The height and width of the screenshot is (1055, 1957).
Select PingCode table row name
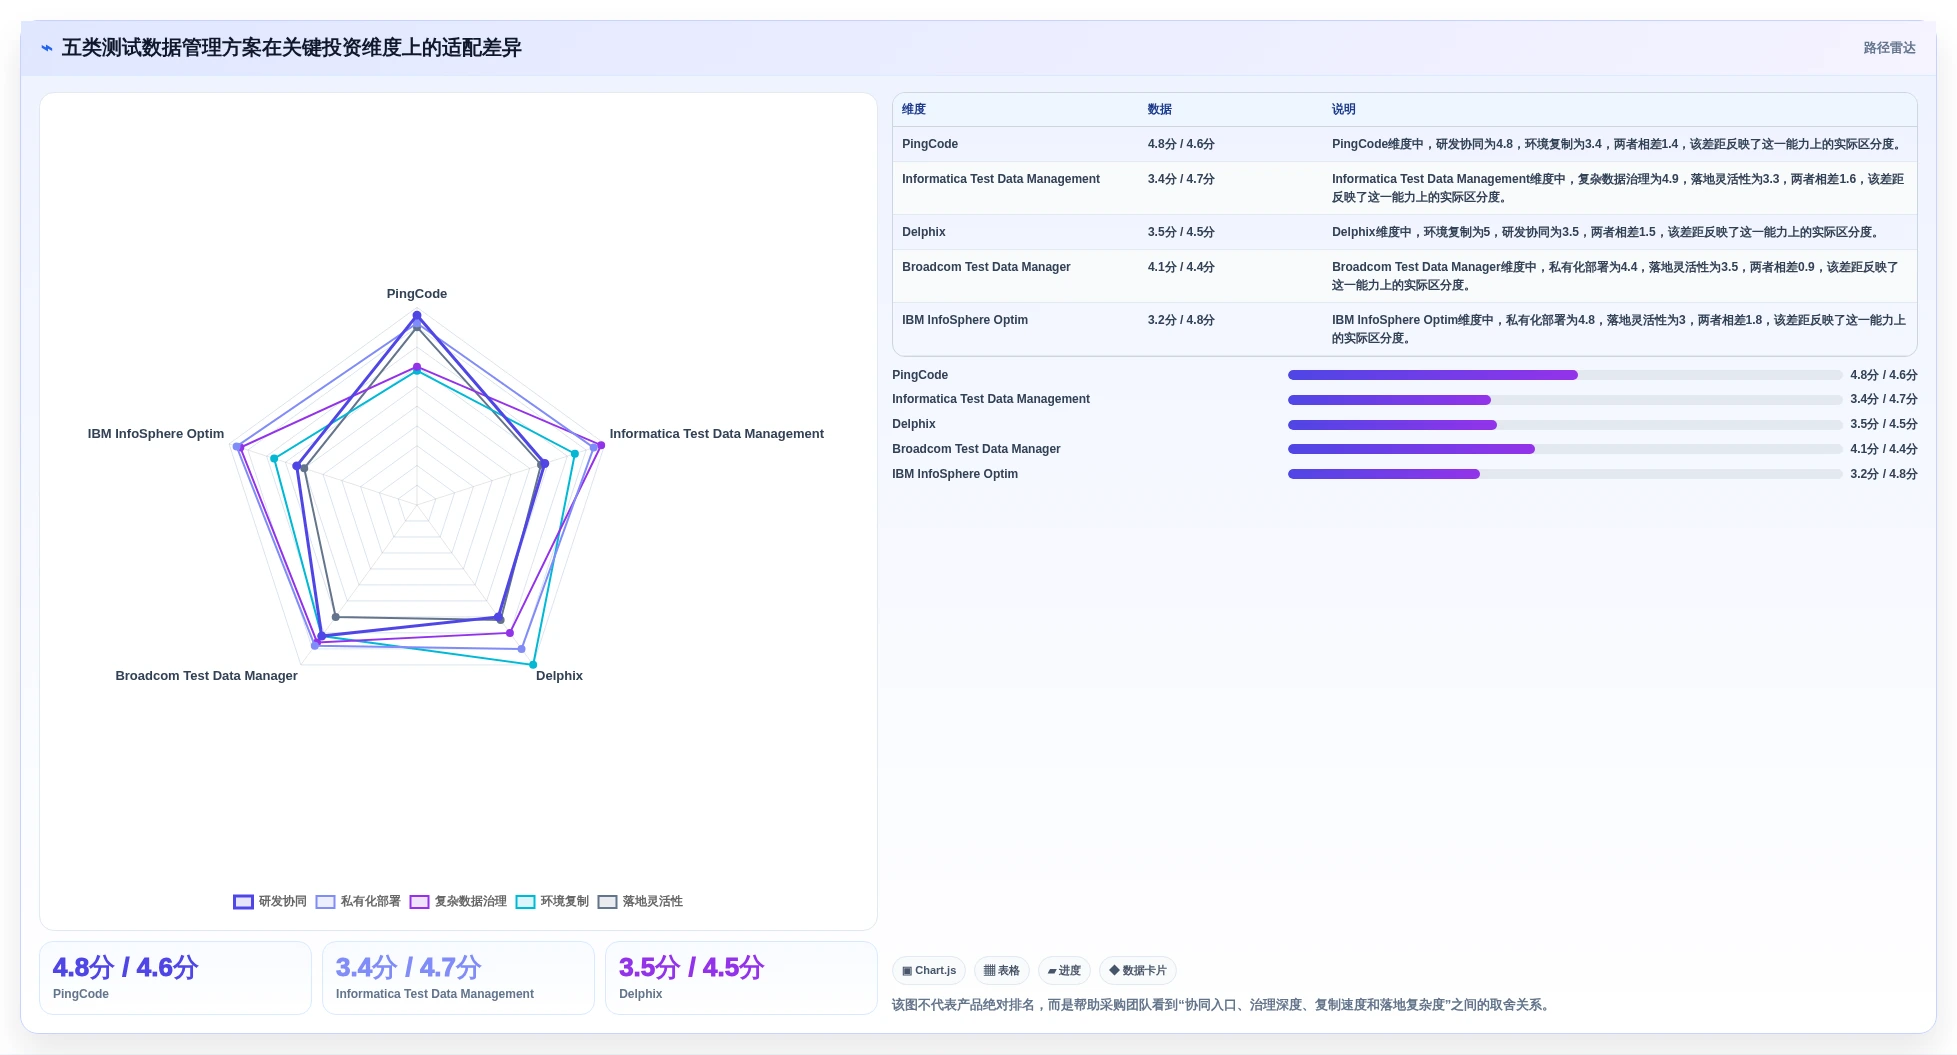(x=930, y=144)
